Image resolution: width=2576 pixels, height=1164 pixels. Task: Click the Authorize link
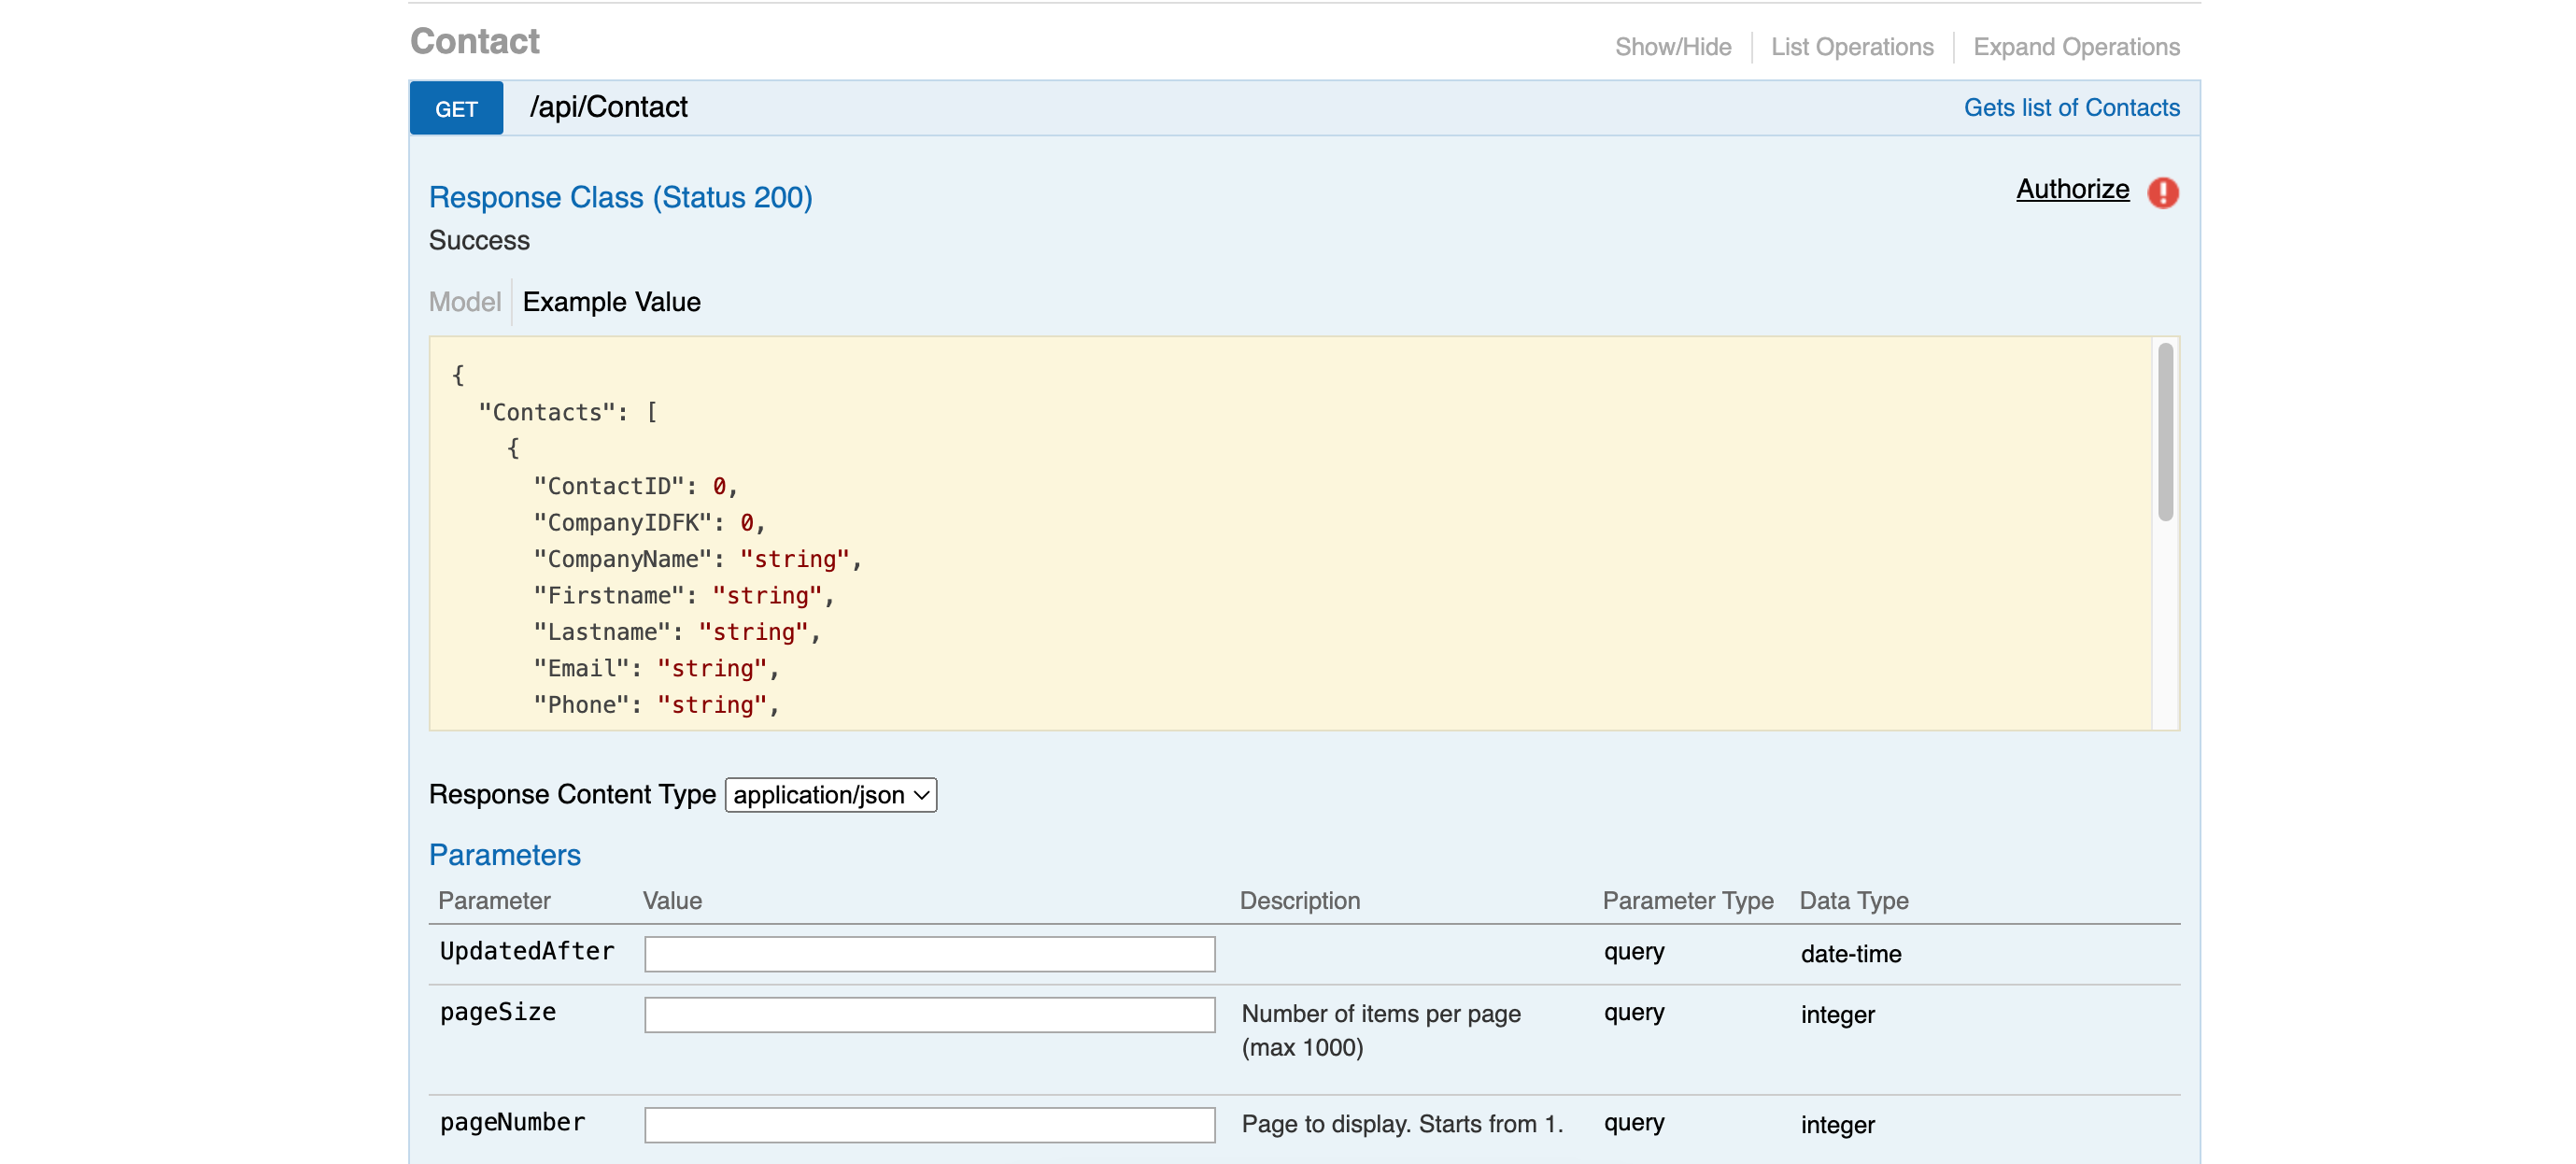point(2072,189)
